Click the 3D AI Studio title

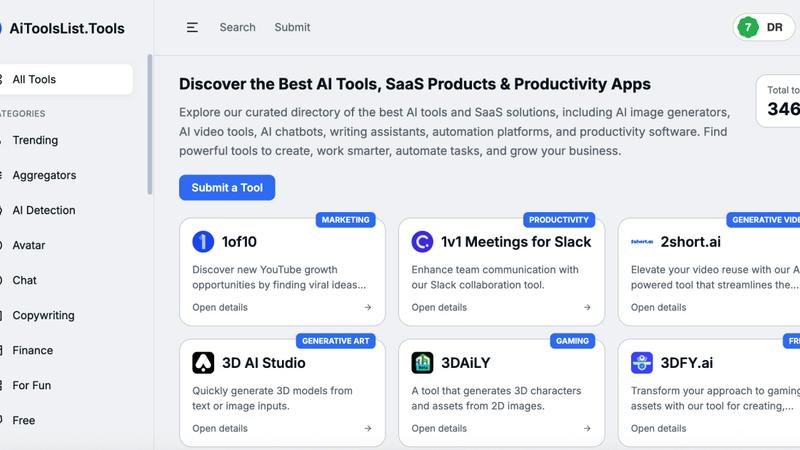pyautogui.click(x=264, y=363)
